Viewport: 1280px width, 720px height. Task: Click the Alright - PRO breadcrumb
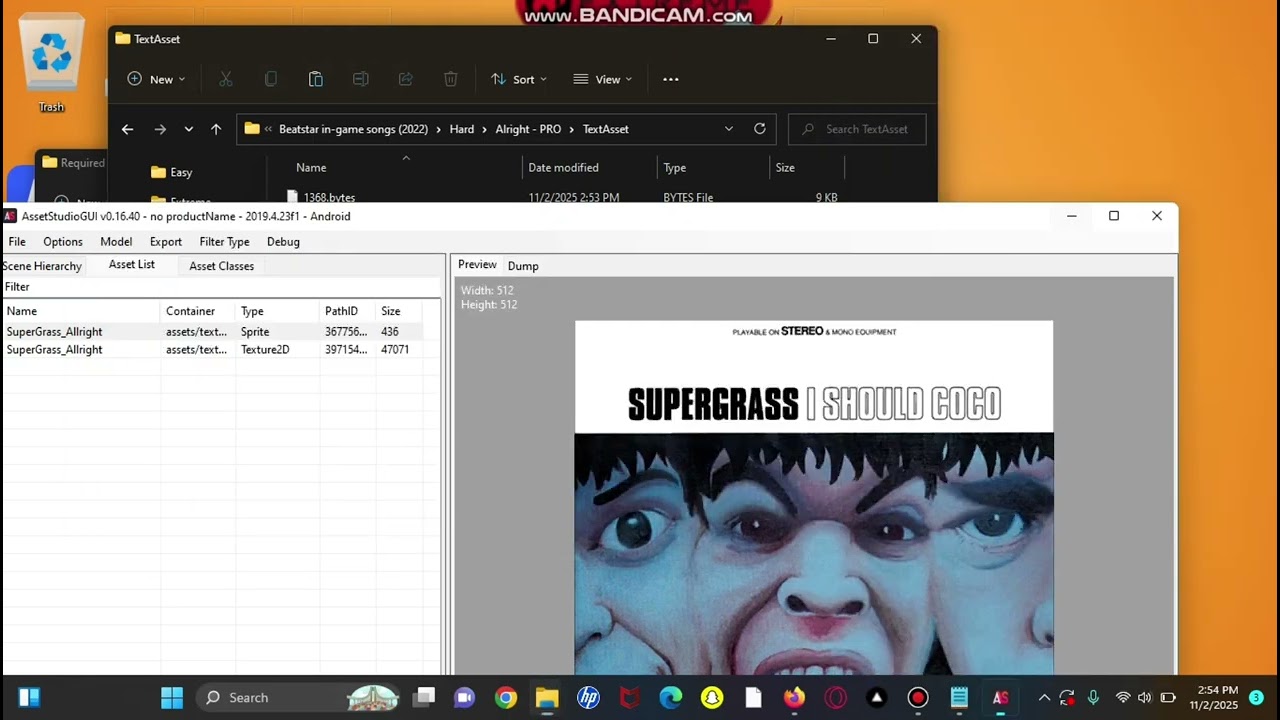(529, 129)
